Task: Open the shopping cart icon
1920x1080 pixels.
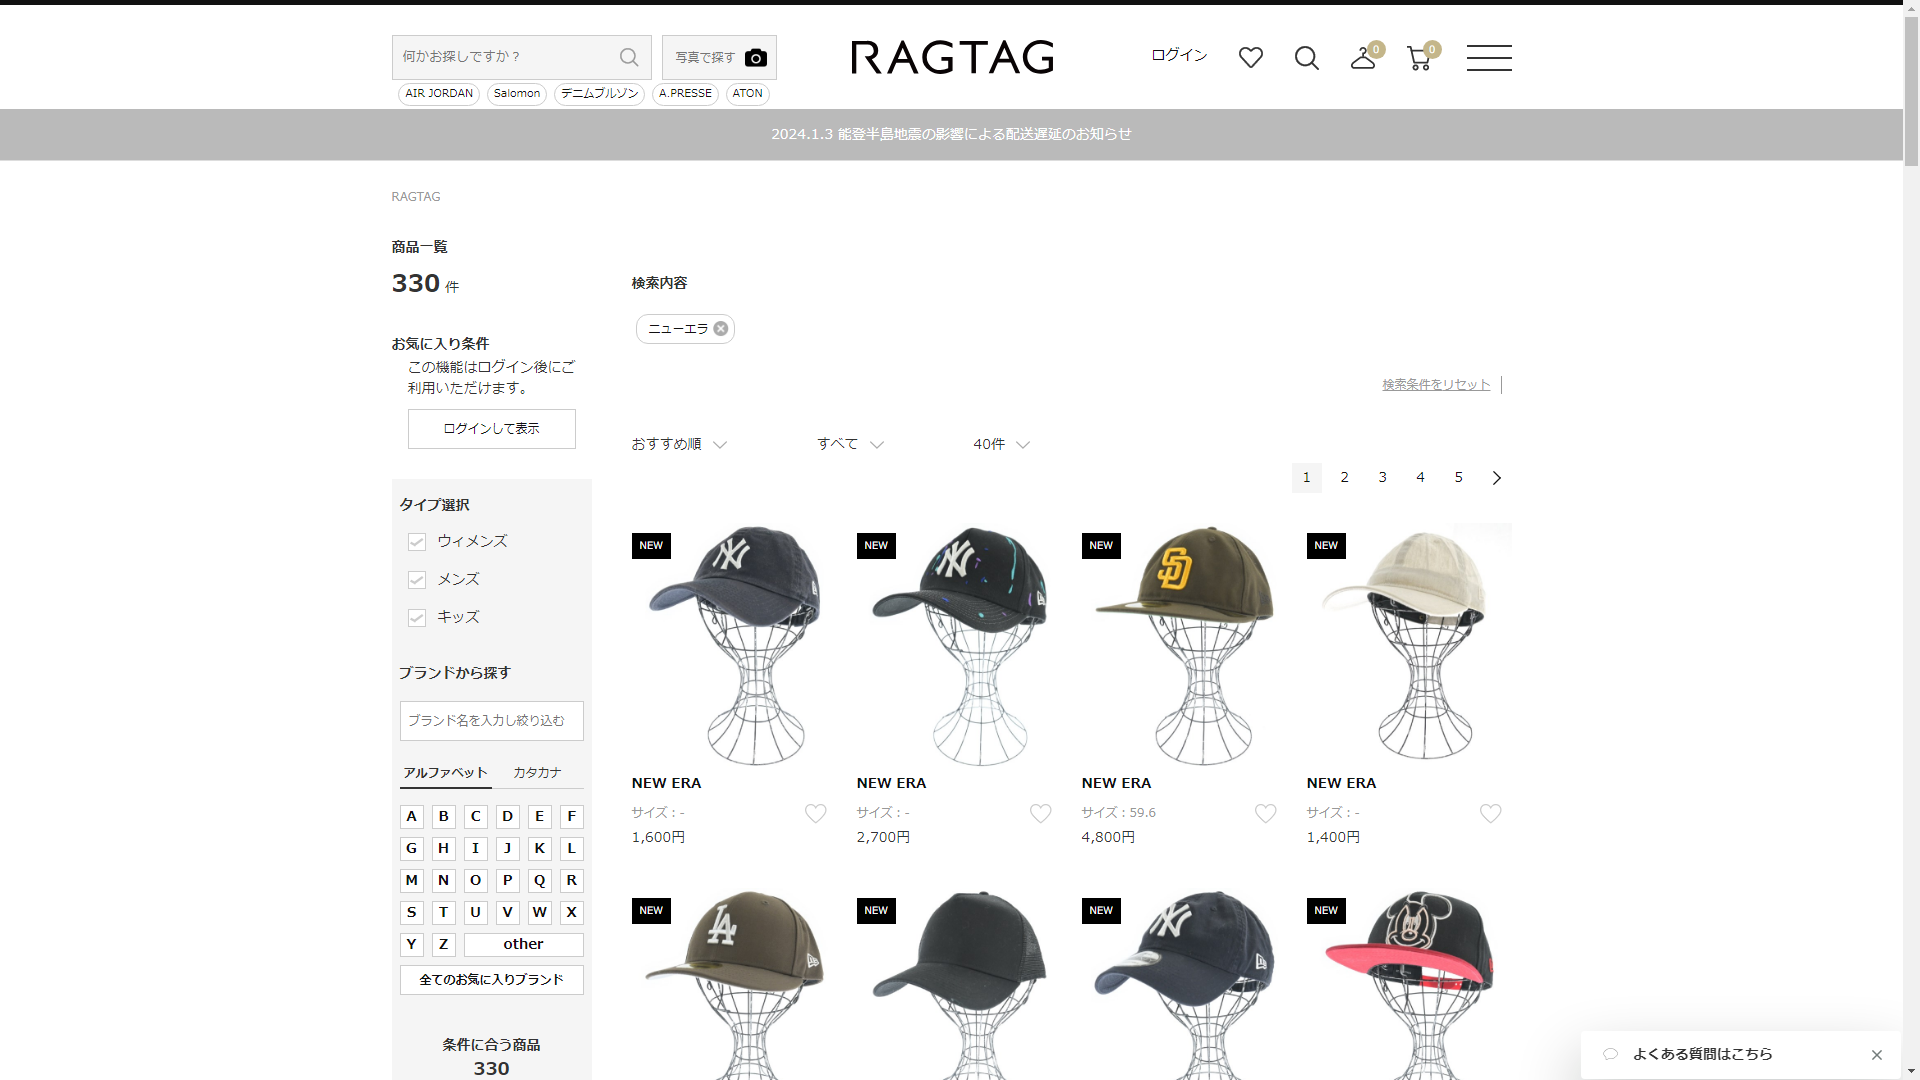Action: pyautogui.click(x=1418, y=59)
